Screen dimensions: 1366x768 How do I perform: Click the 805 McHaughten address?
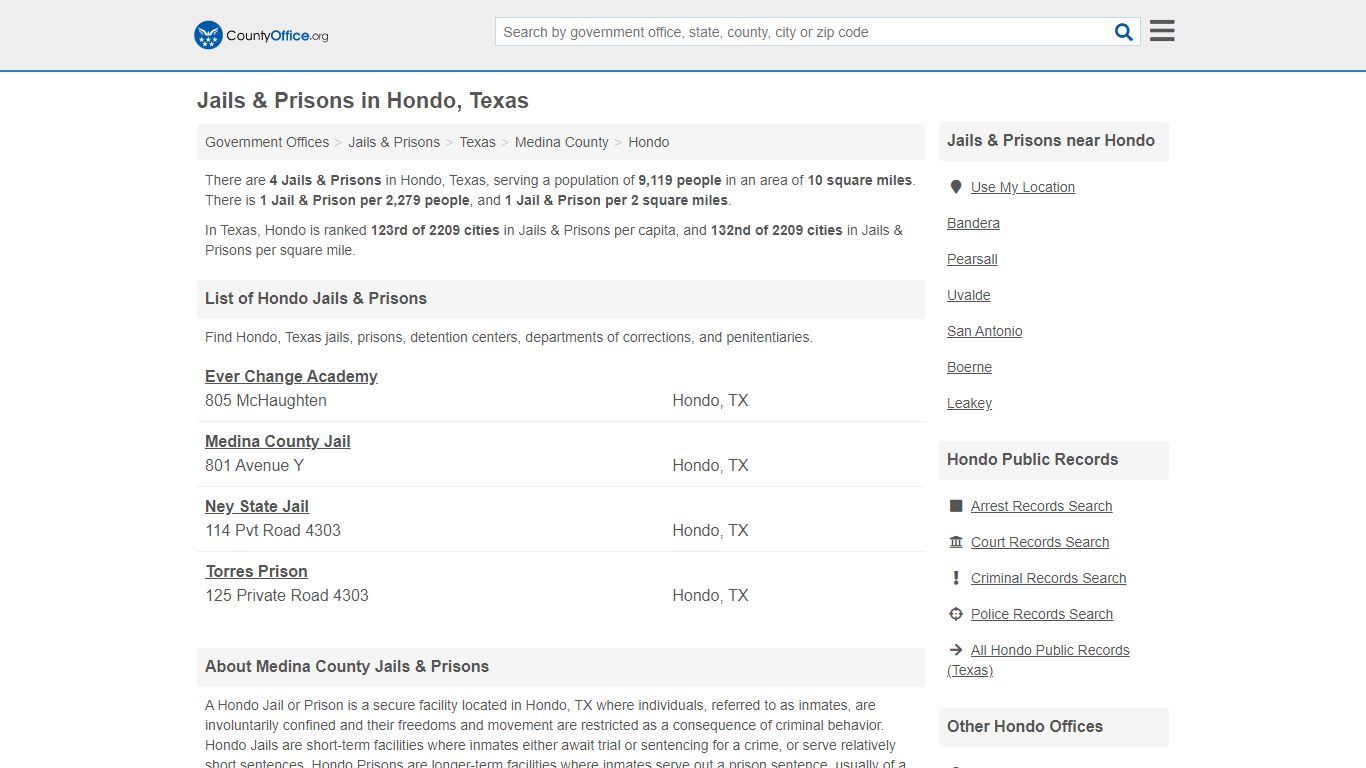[x=266, y=400]
